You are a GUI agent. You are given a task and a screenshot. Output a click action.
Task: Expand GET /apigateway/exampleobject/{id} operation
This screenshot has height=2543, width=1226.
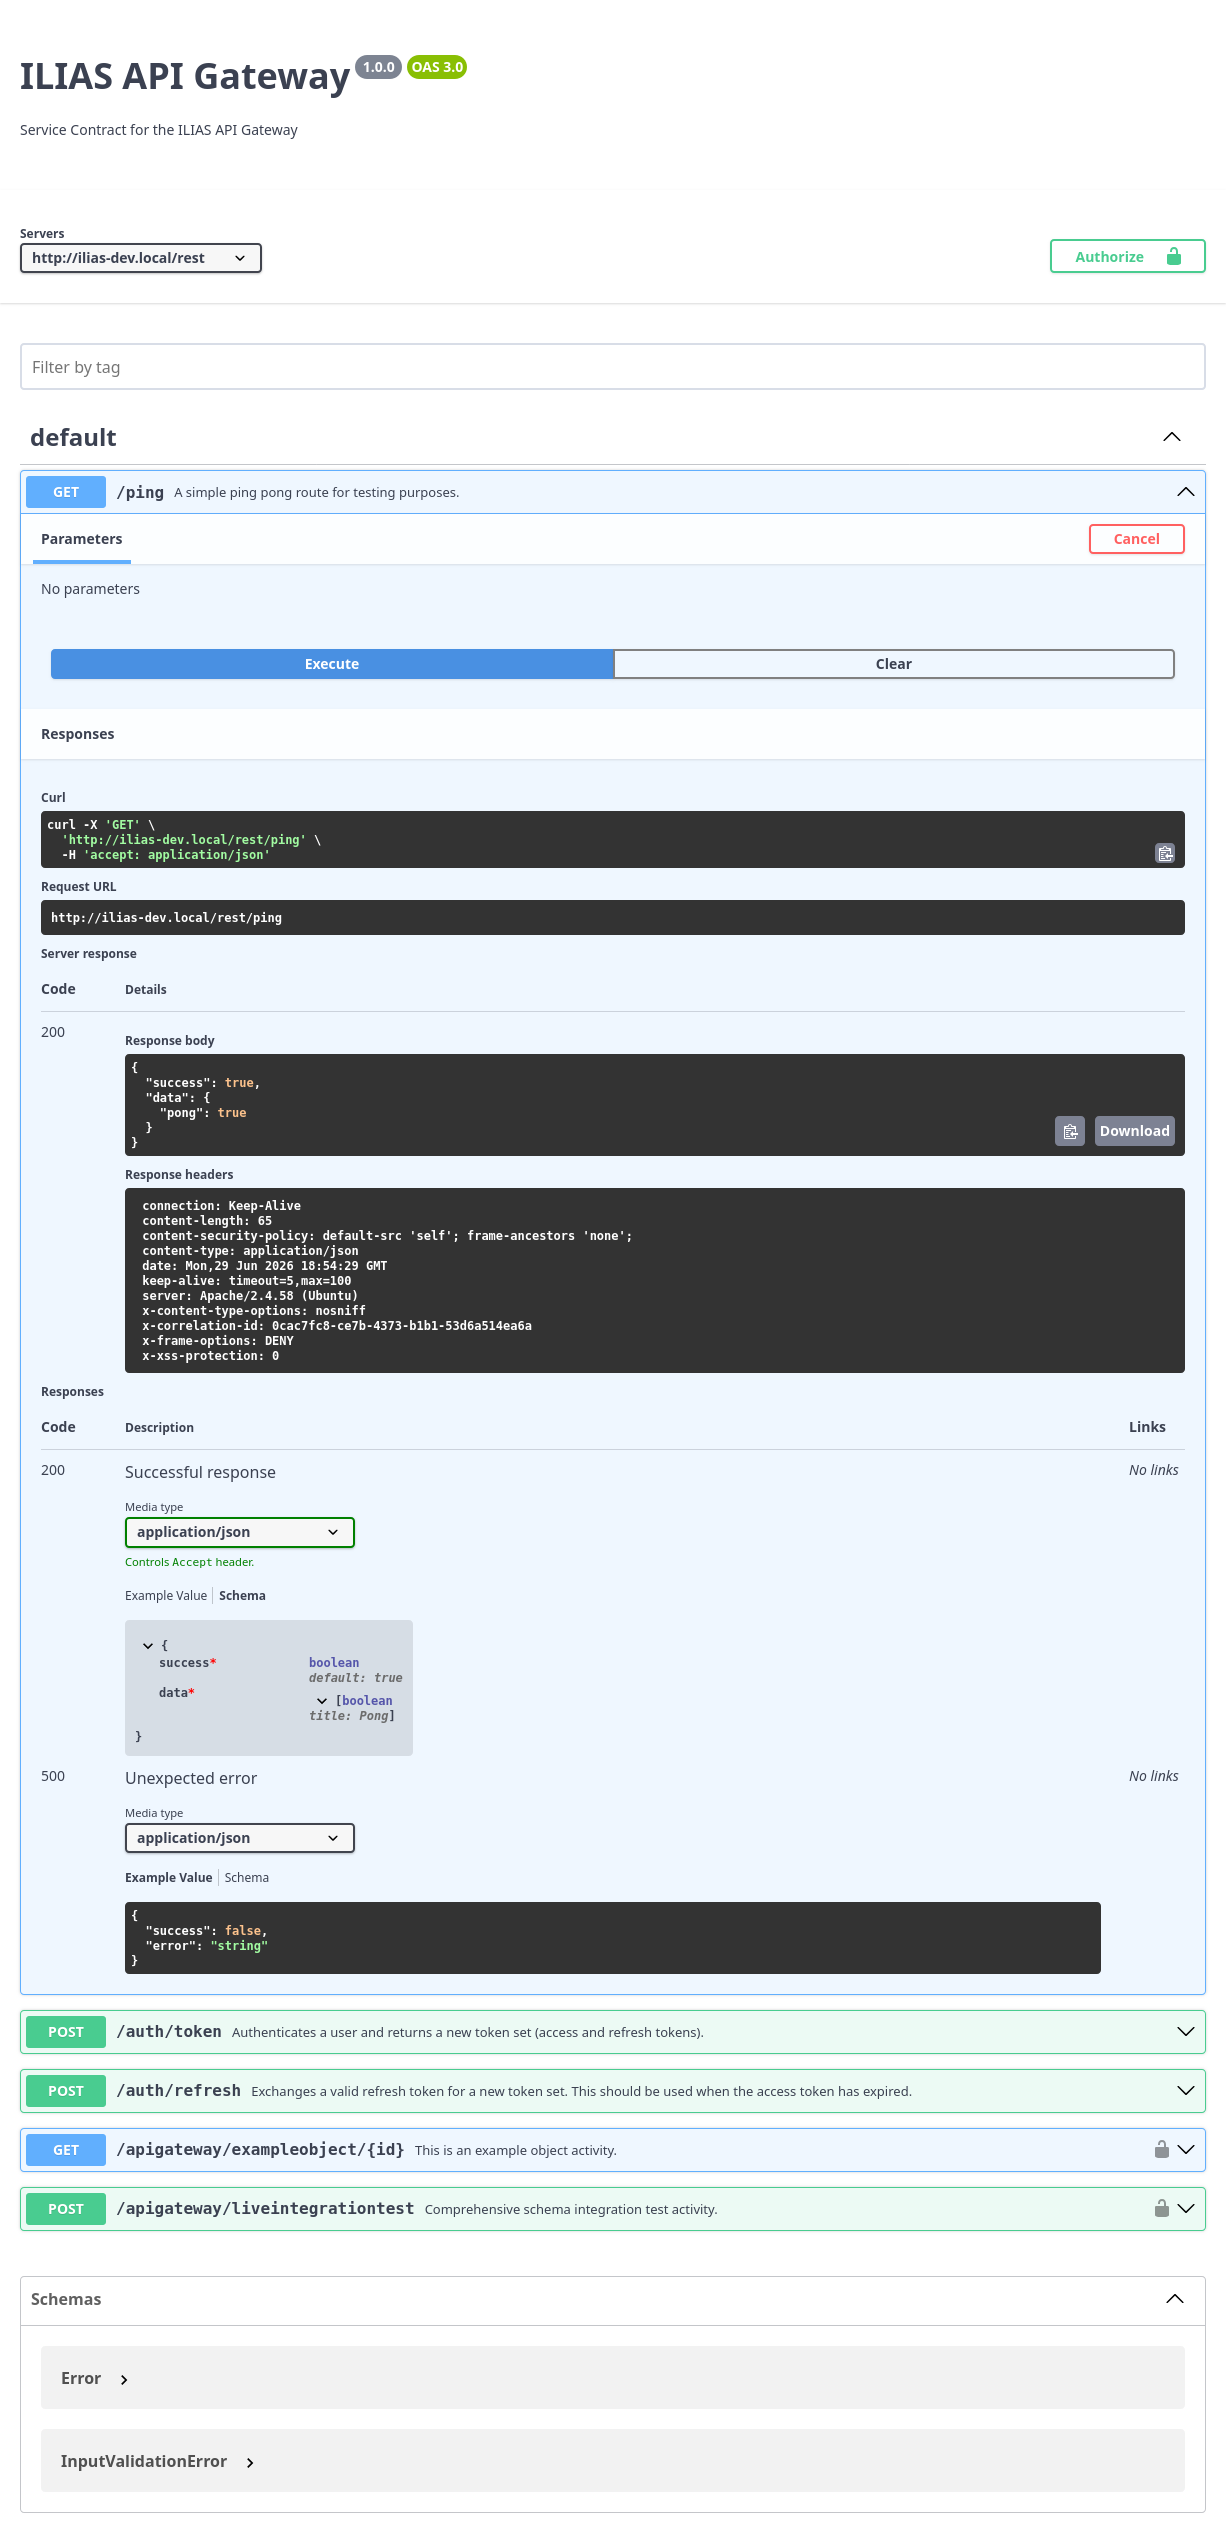click(1186, 2149)
